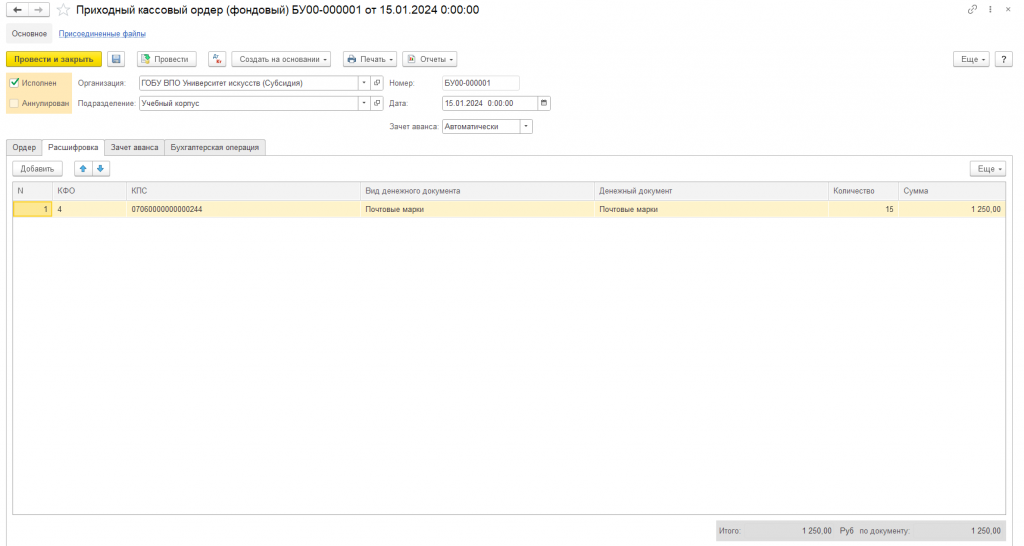Viewport: 1024px width, 546px height.
Task: Add document to favorites with star icon
Action: (x=63, y=10)
